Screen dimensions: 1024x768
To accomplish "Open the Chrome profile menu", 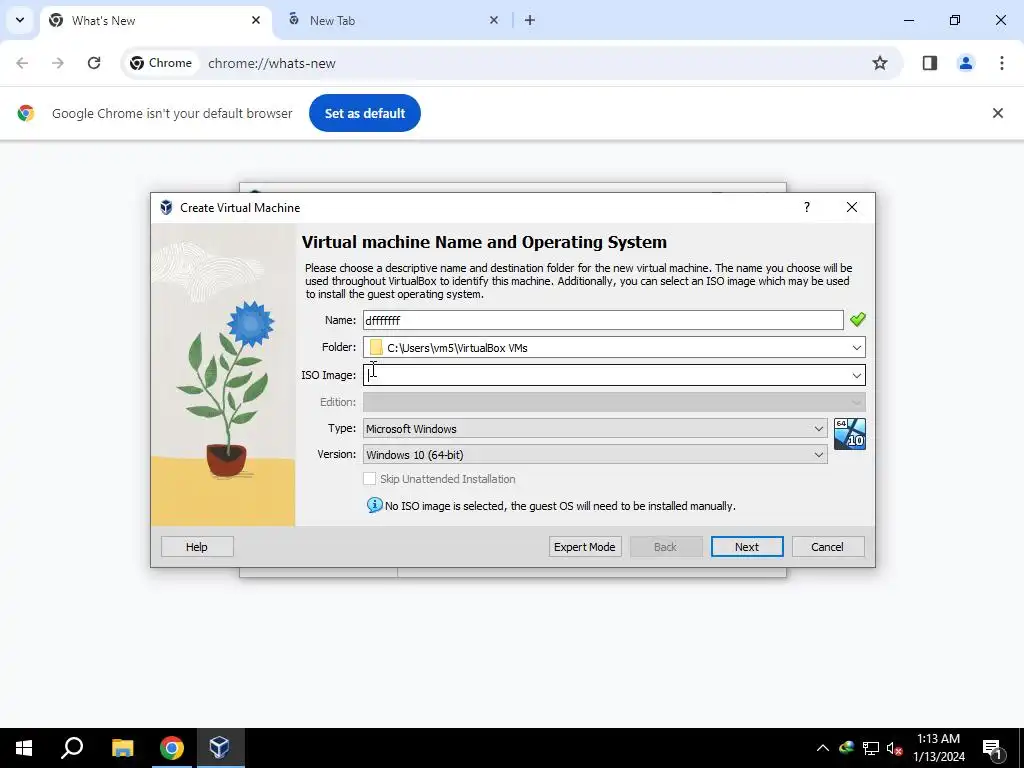I will tap(965, 63).
